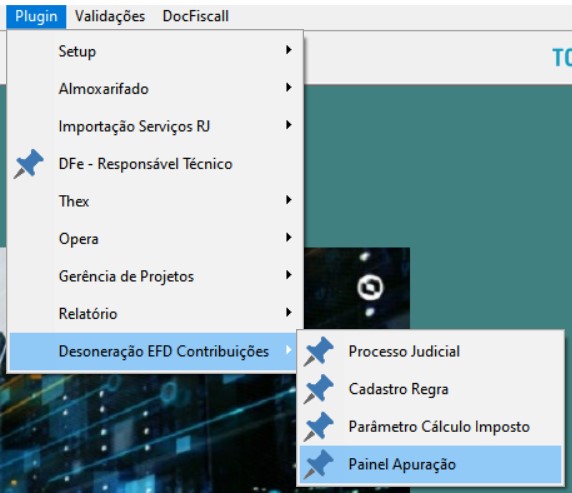Open the Validações menu

pyautogui.click(x=110, y=16)
